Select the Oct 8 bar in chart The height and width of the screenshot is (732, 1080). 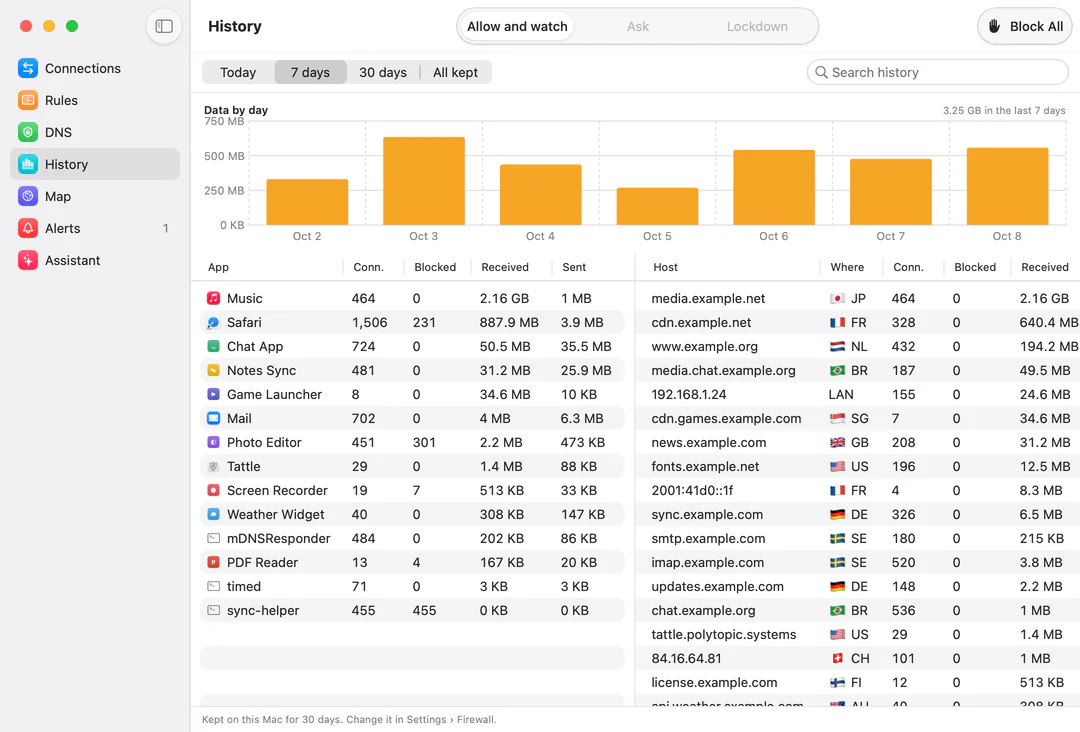(x=1007, y=186)
